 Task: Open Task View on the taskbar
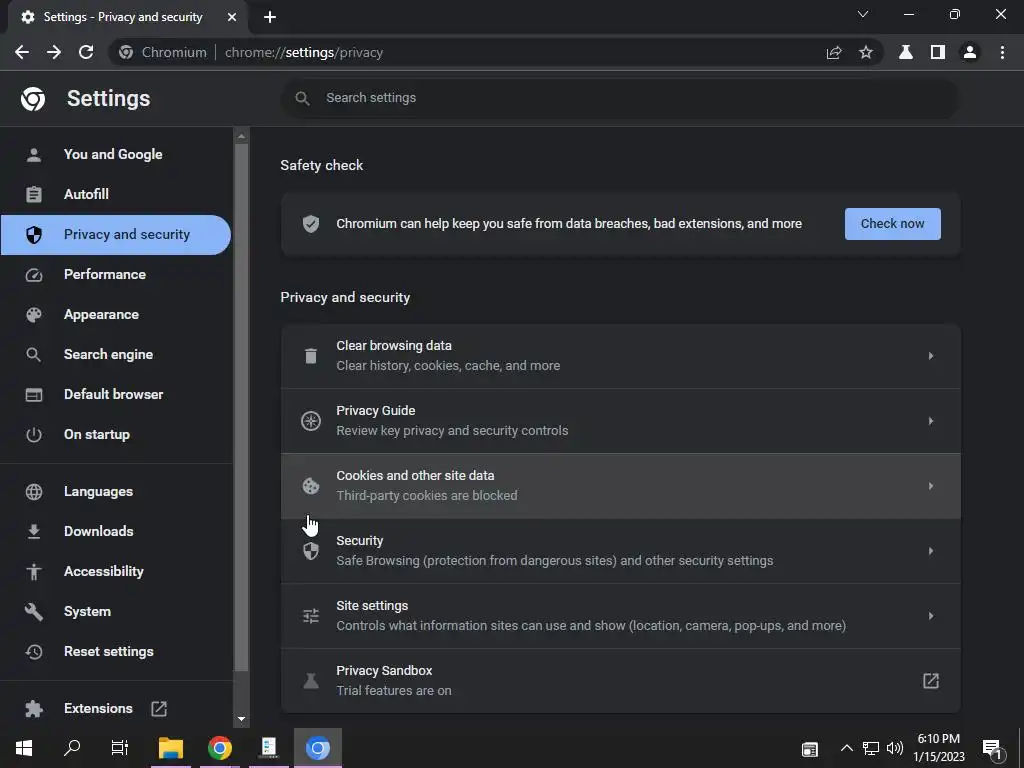[x=120, y=748]
